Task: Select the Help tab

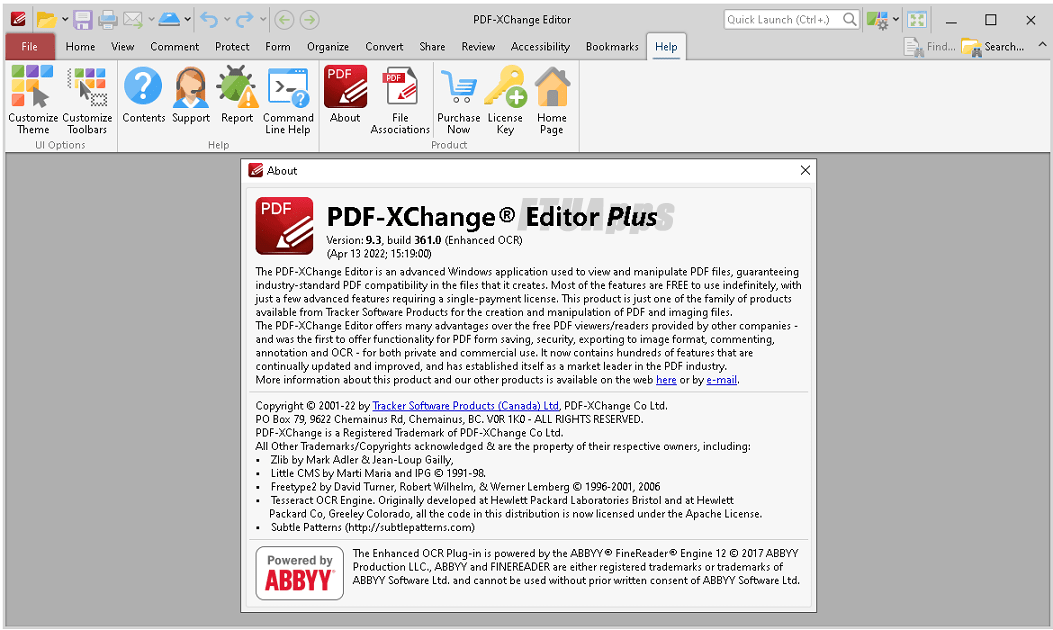Action: click(666, 46)
